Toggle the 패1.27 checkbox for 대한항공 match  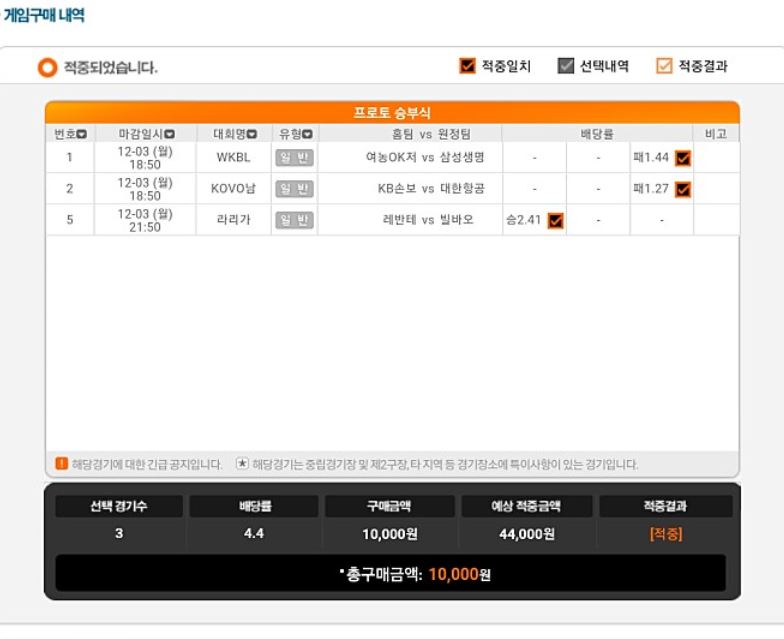(x=682, y=189)
